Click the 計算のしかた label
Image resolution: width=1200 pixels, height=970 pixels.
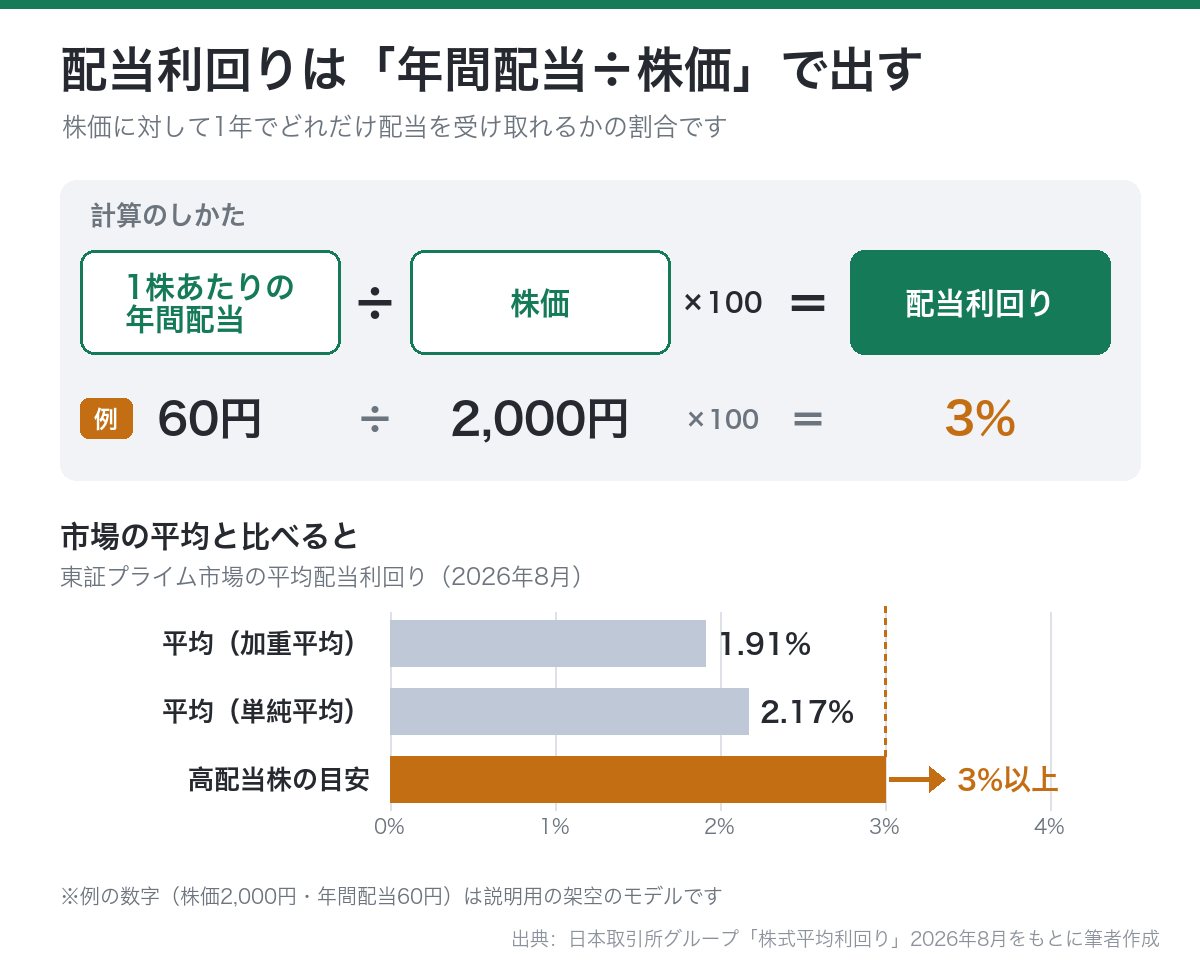168,215
